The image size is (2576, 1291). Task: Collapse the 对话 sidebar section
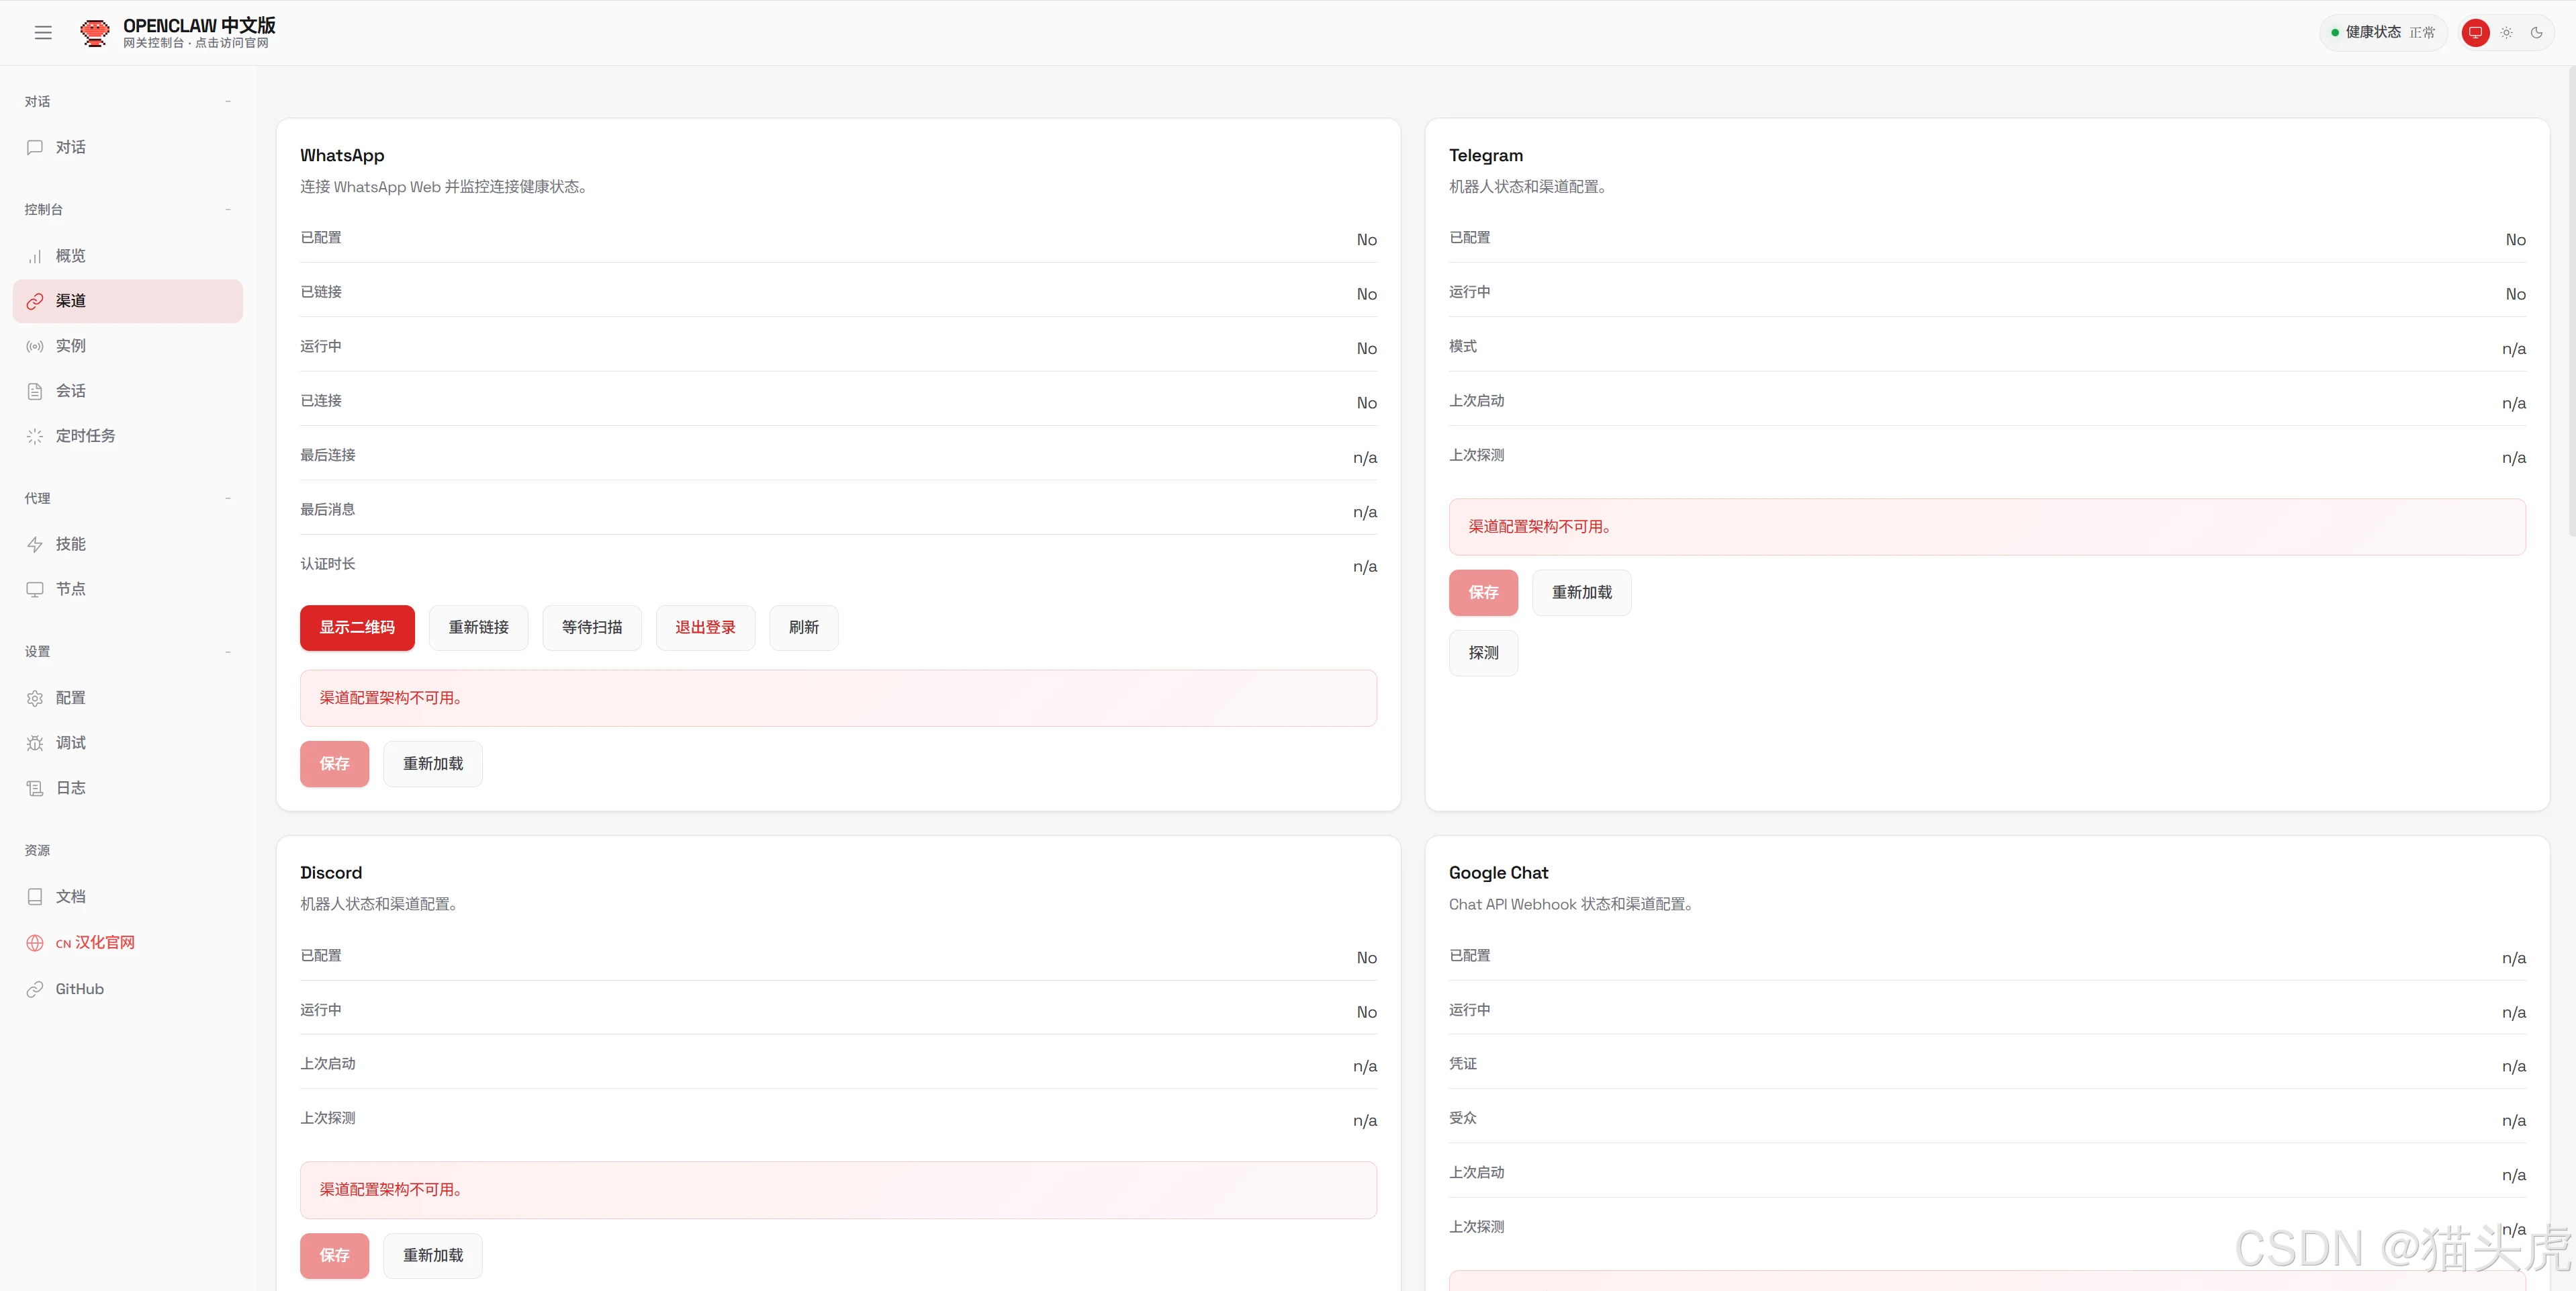click(228, 100)
